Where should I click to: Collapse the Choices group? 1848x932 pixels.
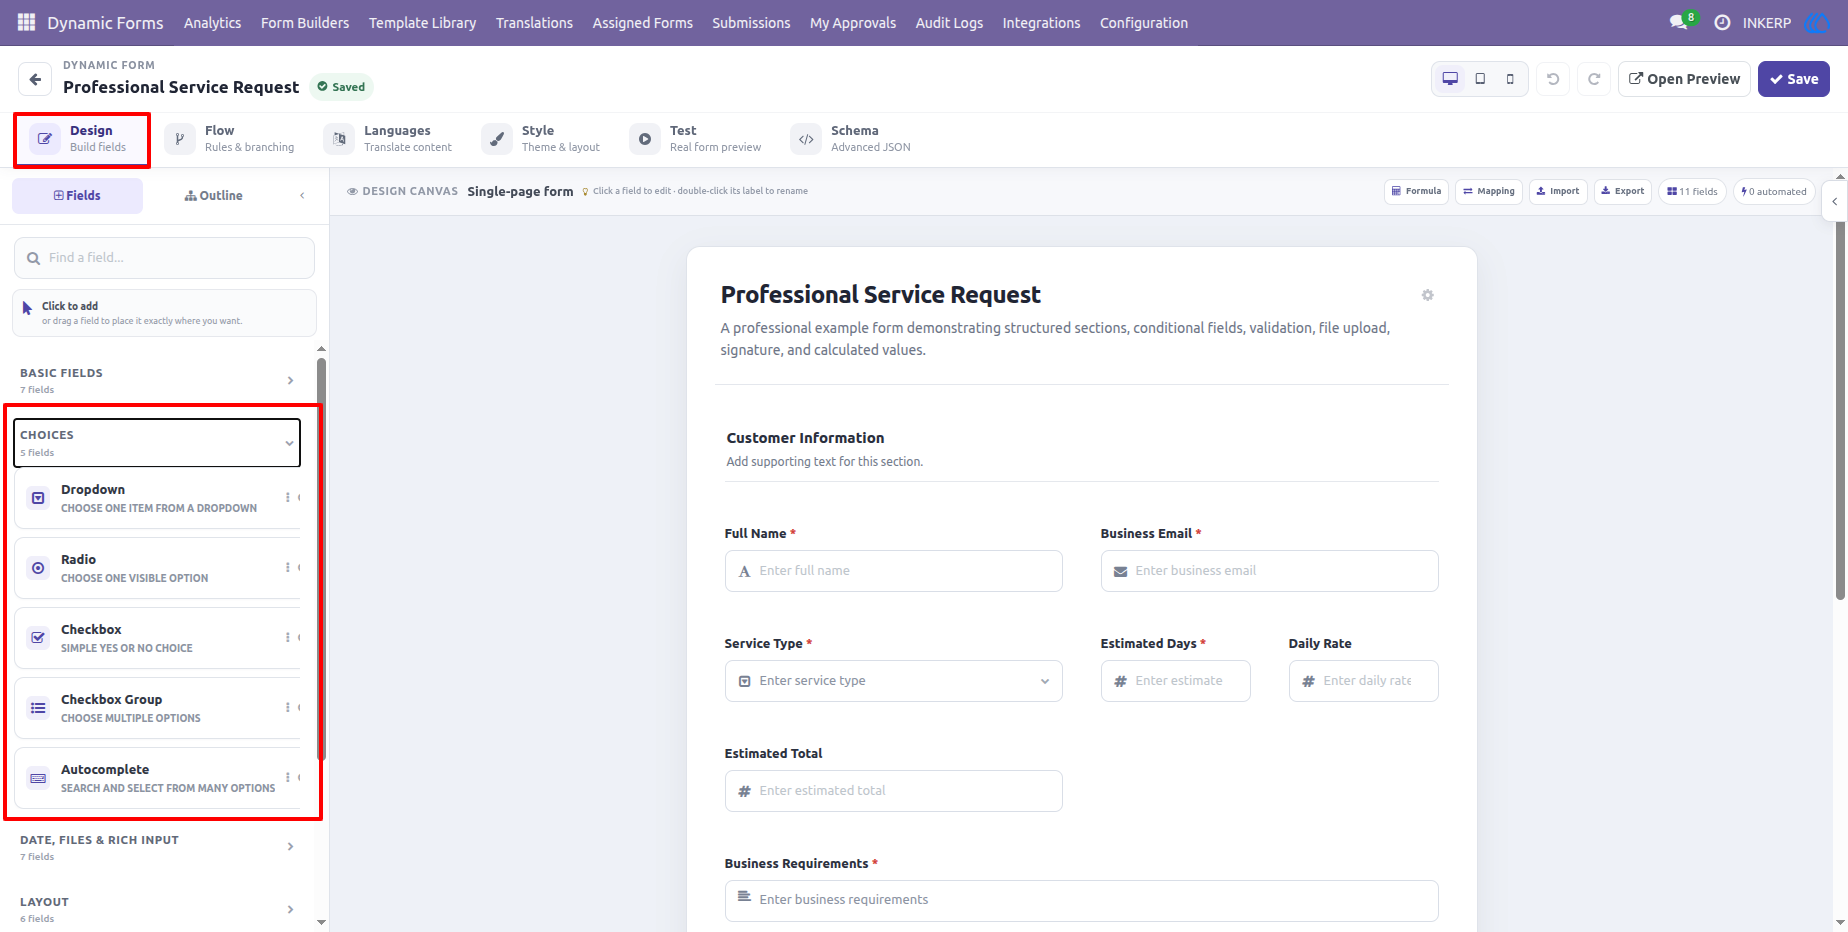(157, 443)
